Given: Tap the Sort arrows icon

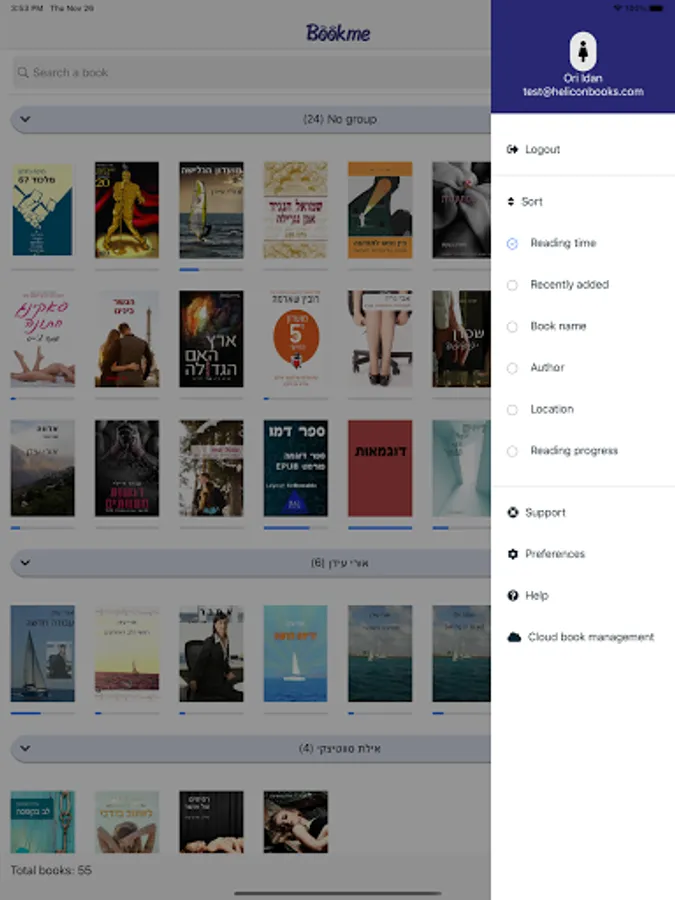Looking at the screenshot, I should tap(511, 201).
